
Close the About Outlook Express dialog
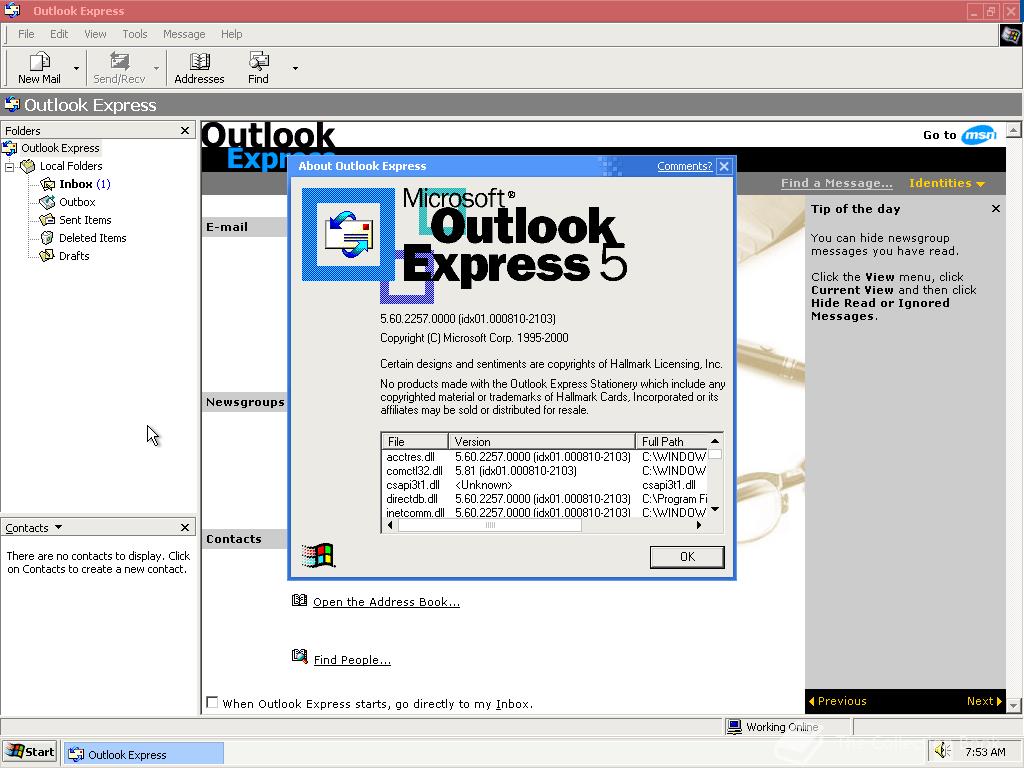[724, 167]
